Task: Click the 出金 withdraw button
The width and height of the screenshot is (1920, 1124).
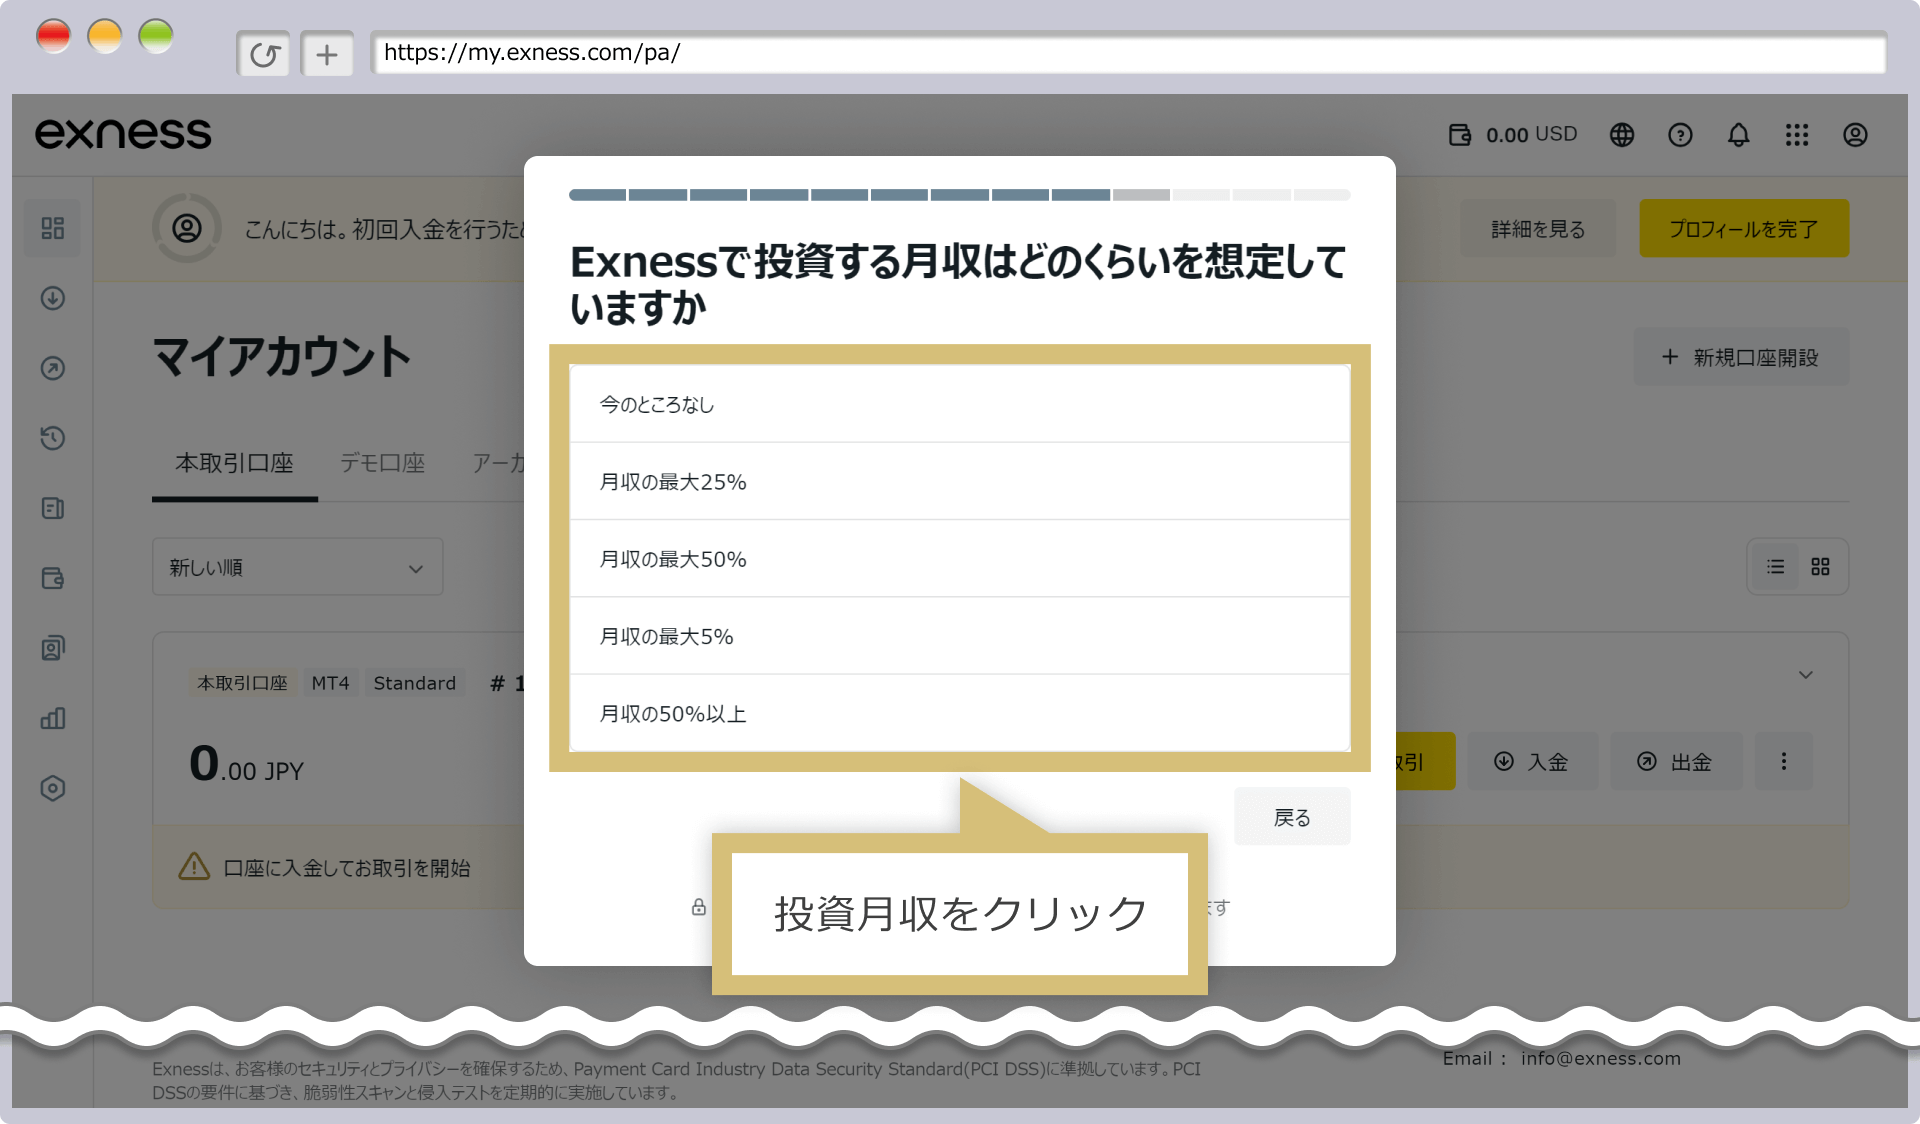Action: point(1676,761)
